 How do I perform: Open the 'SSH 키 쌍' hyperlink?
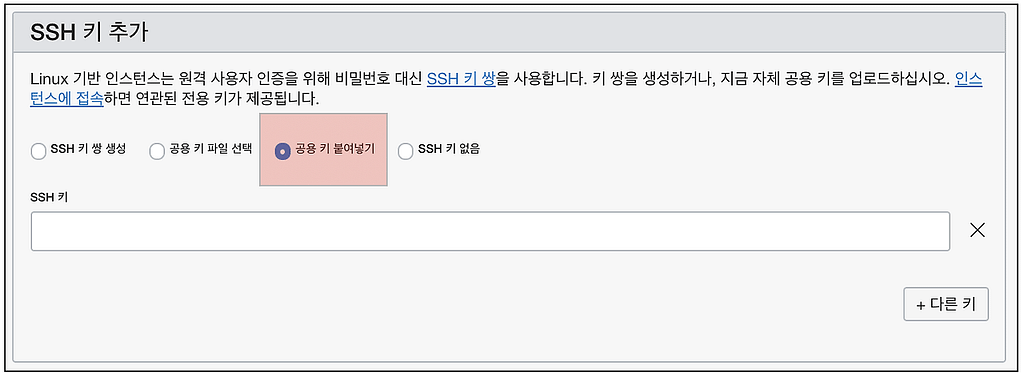pos(461,80)
